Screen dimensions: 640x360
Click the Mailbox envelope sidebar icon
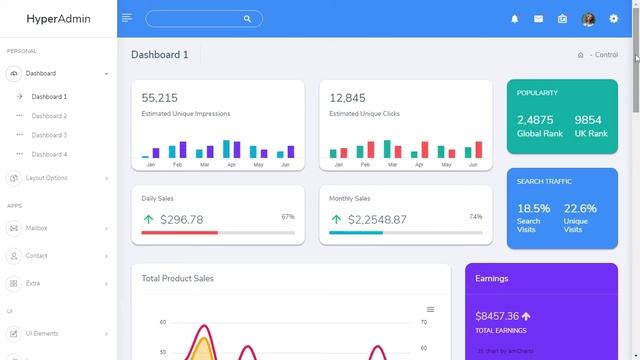(13, 228)
